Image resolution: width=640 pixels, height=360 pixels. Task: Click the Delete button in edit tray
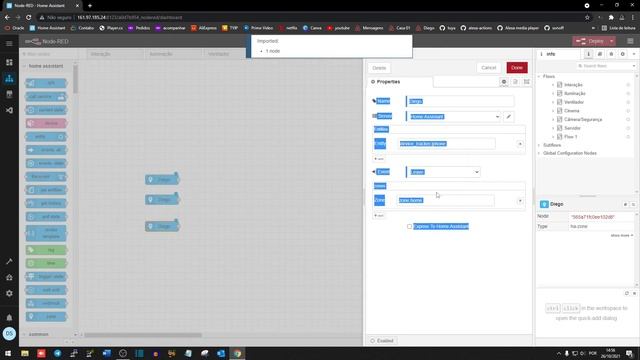point(379,68)
